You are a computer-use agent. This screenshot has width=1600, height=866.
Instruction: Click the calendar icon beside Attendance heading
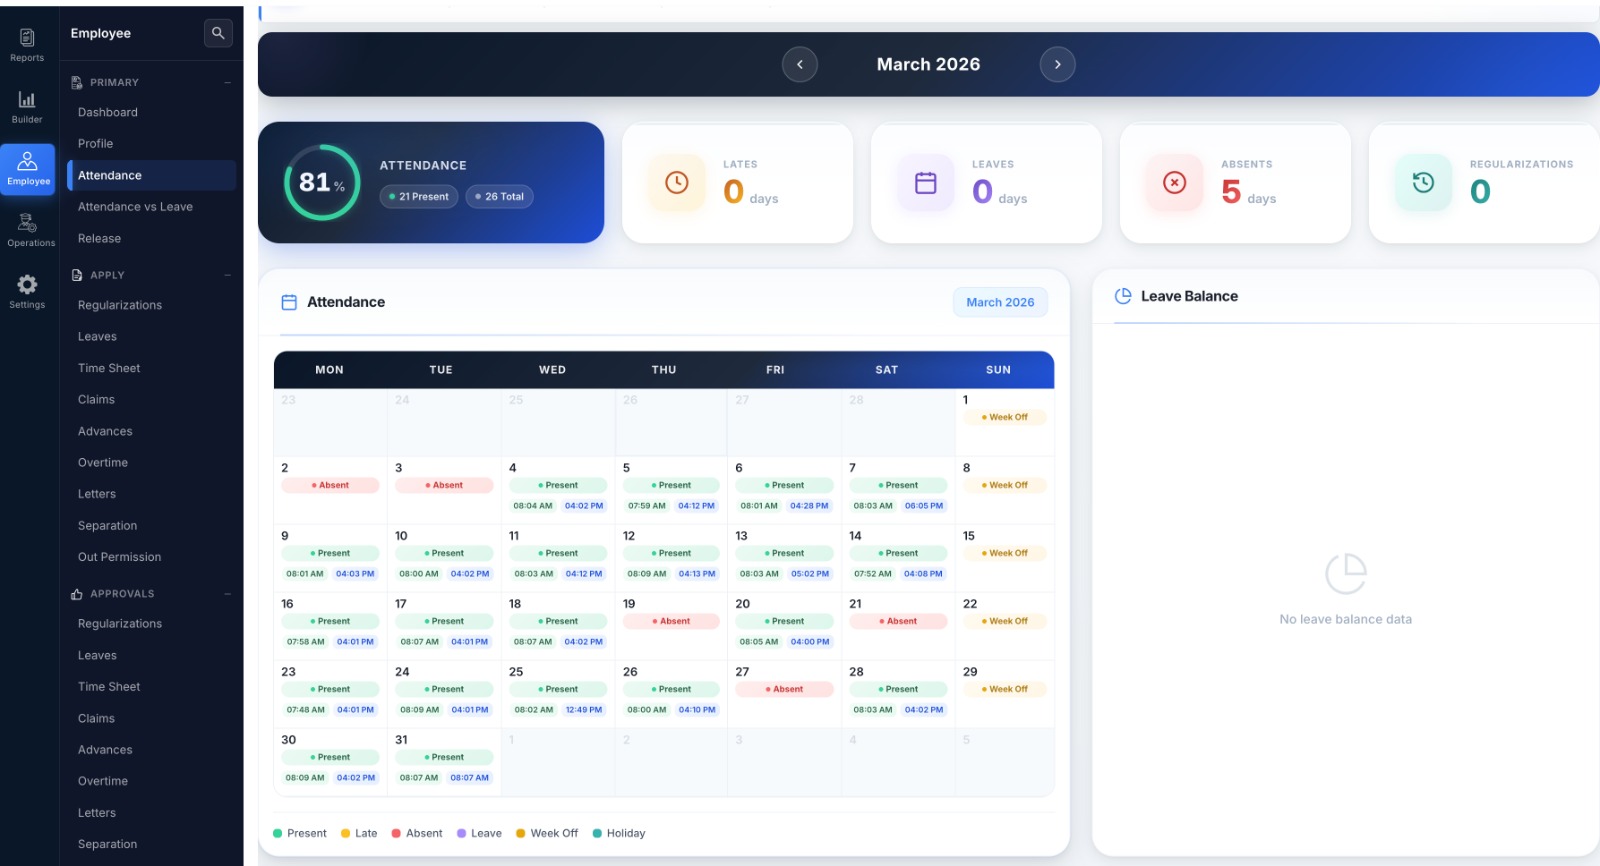(x=289, y=302)
